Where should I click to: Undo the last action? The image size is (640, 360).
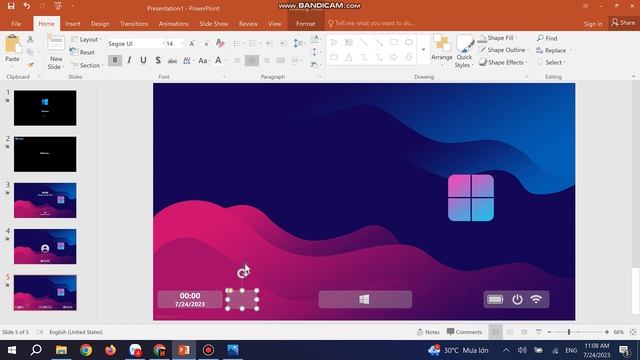click(27, 6)
